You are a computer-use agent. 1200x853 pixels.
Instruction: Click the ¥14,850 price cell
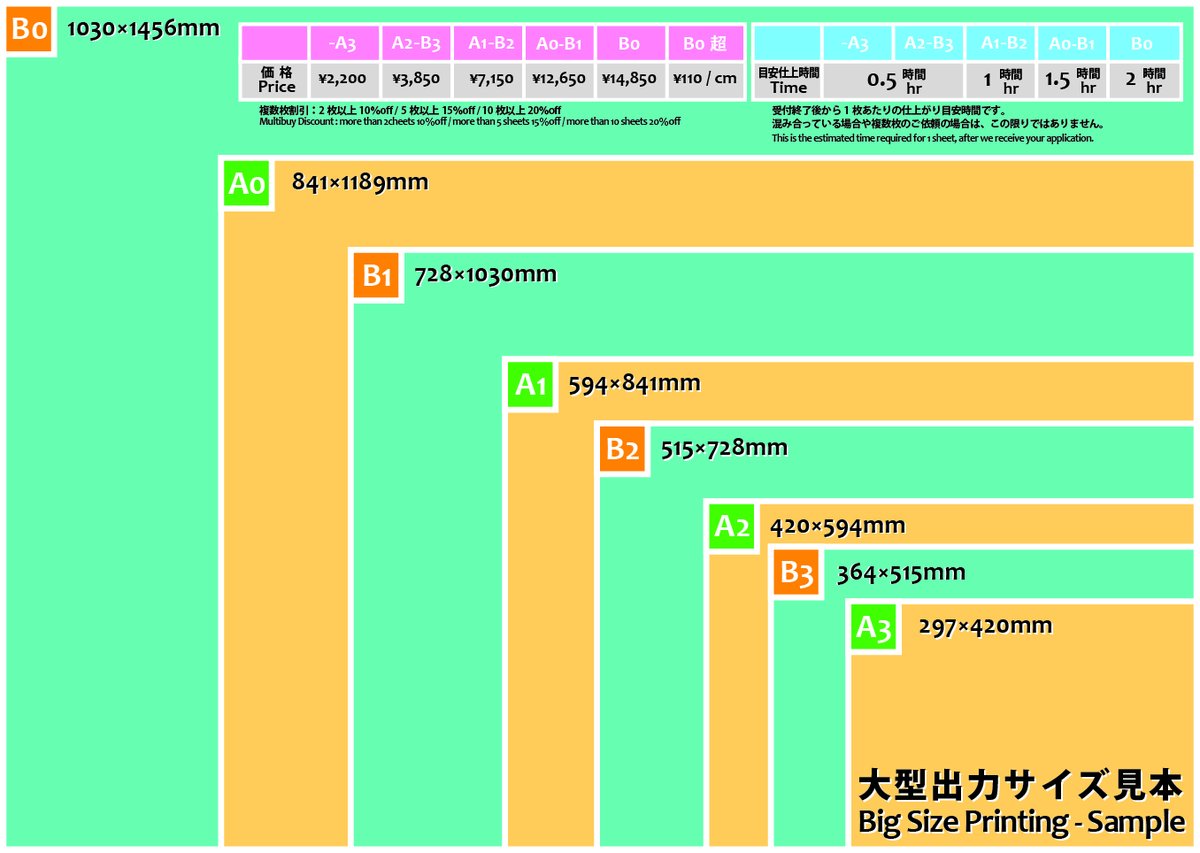[630, 80]
